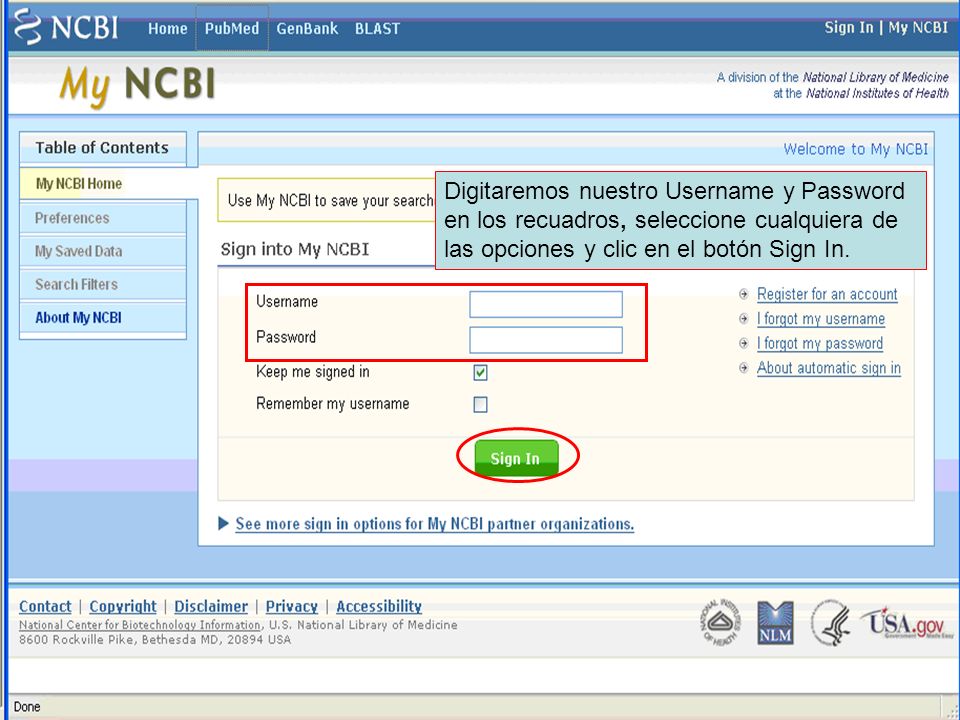Click the My NCBI title logo
The height and width of the screenshot is (720, 960).
pyautogui.click(x=137, y=84)
